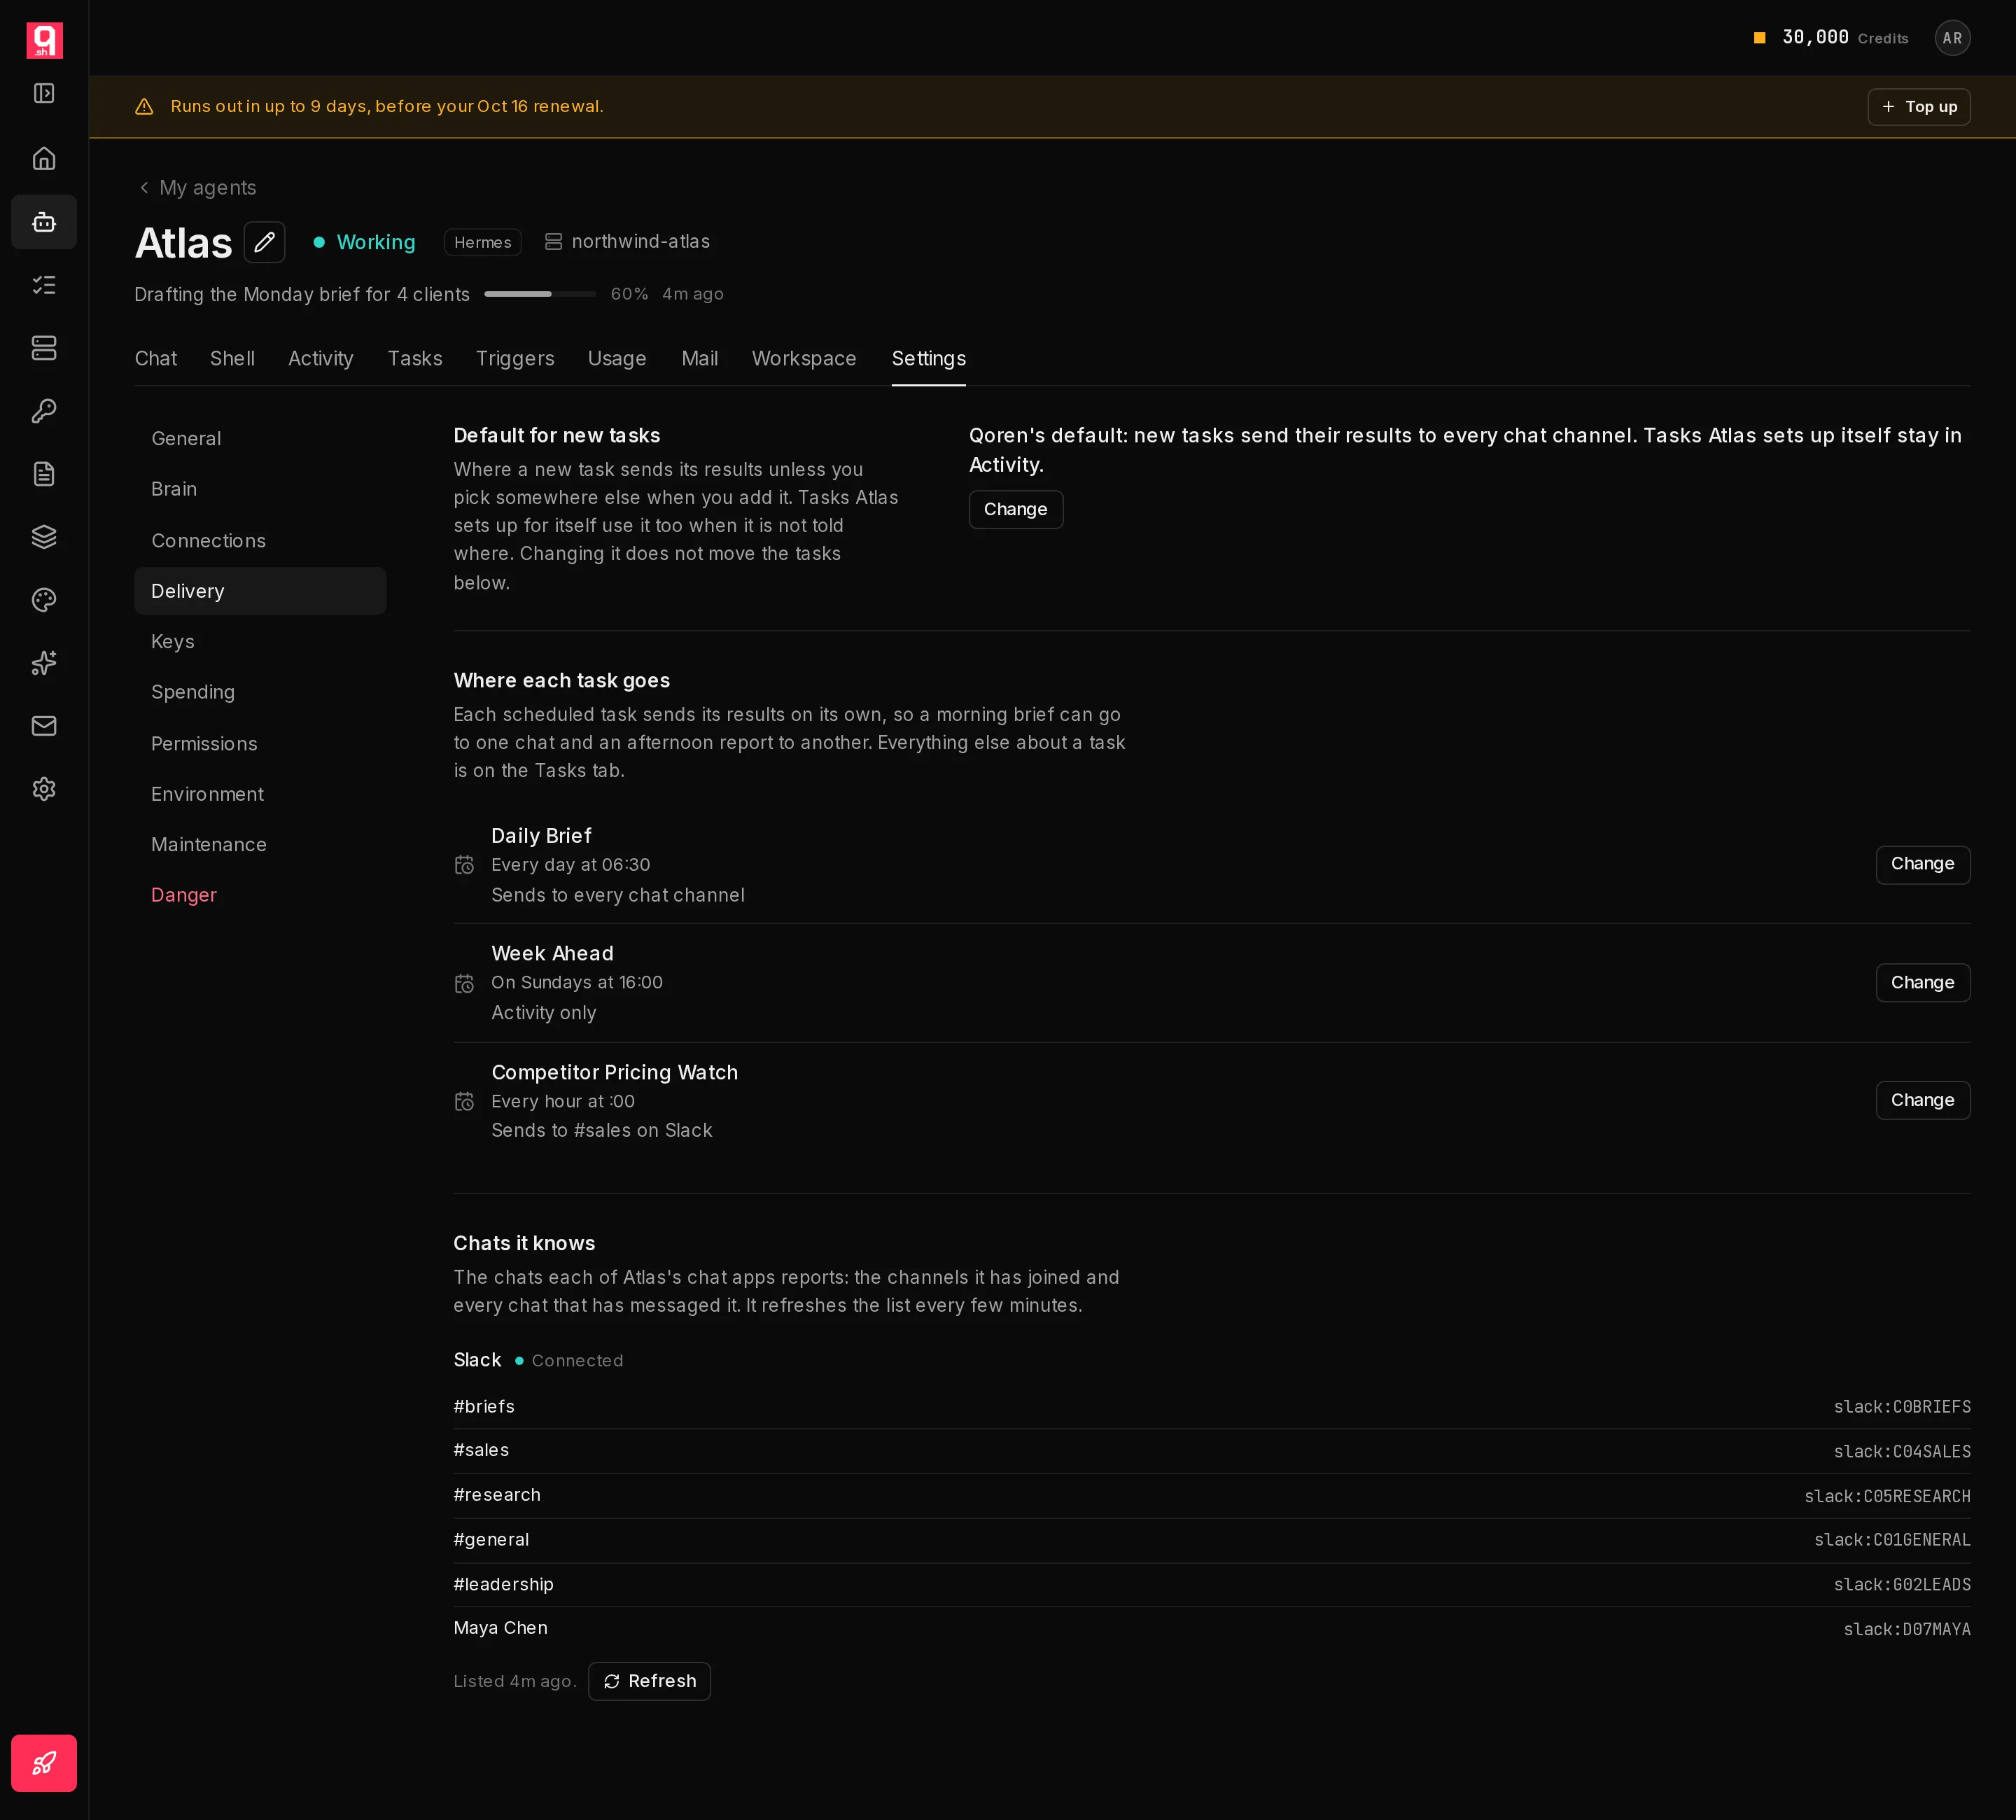This screenshot has width=2016, height=1820.
Task: Open the Agents robot icon in sidebar
Action: (x=44, y=222)
